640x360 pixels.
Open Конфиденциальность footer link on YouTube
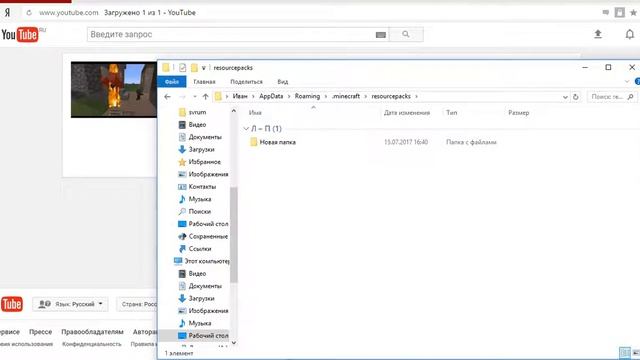coord(91,344)
